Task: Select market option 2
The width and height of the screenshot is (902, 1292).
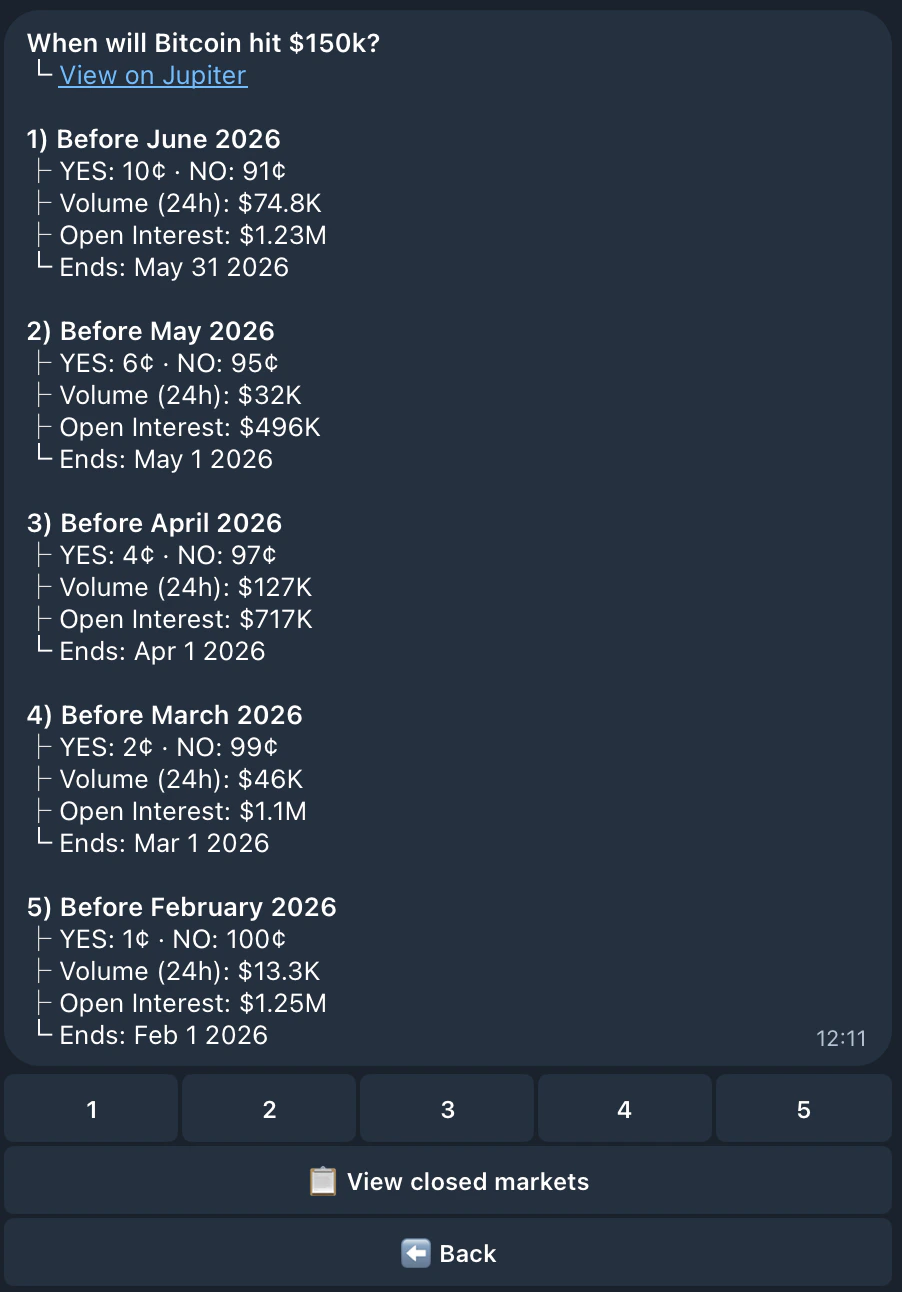Action: tap(268, 1109)
